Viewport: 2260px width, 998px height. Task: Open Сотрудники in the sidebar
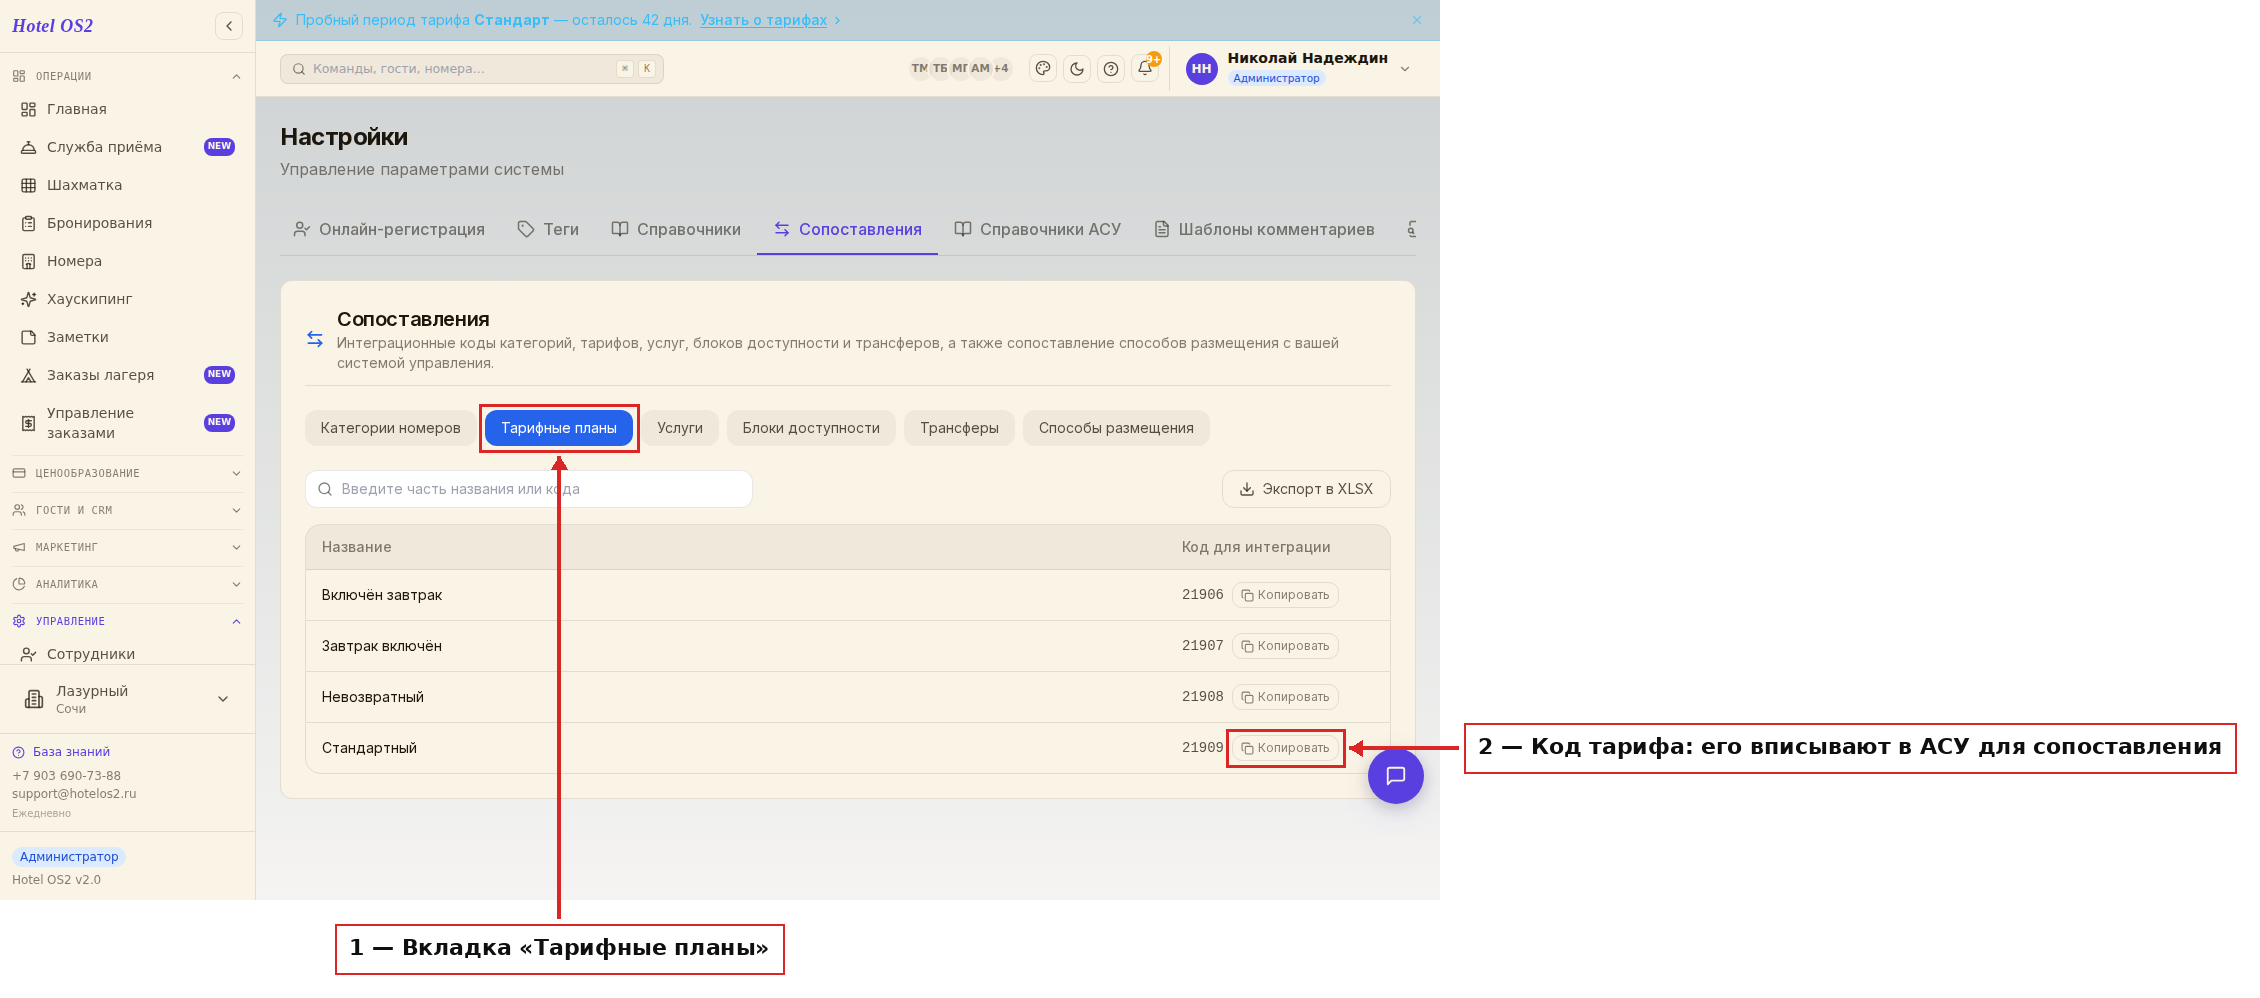tap(127, 654)
